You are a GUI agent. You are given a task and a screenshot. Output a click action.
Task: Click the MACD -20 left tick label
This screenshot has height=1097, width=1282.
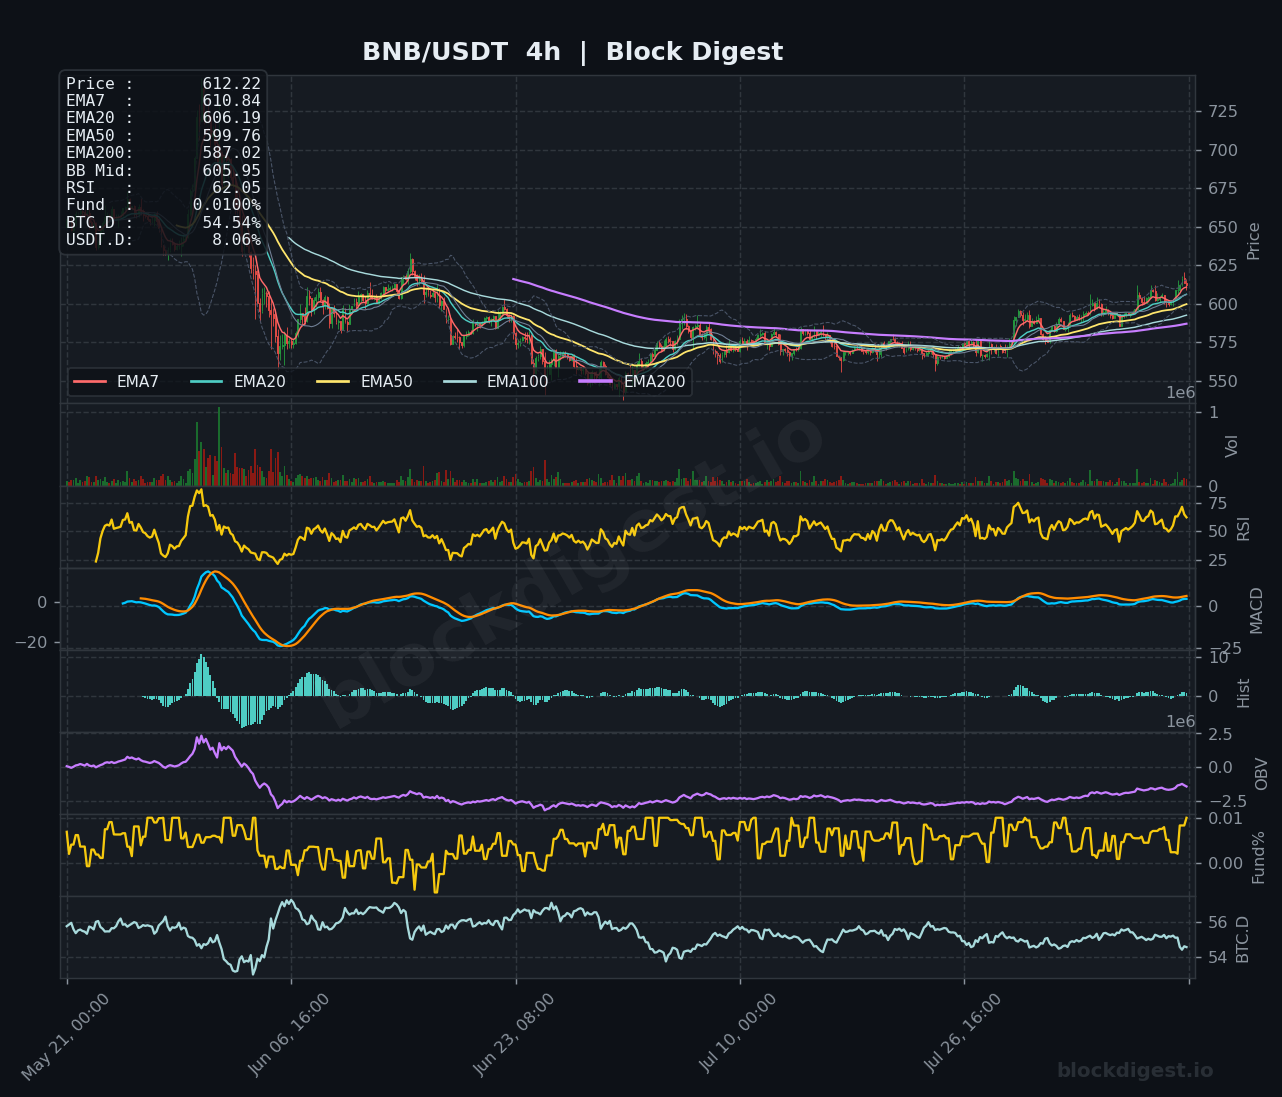click(x=30, y=643)
